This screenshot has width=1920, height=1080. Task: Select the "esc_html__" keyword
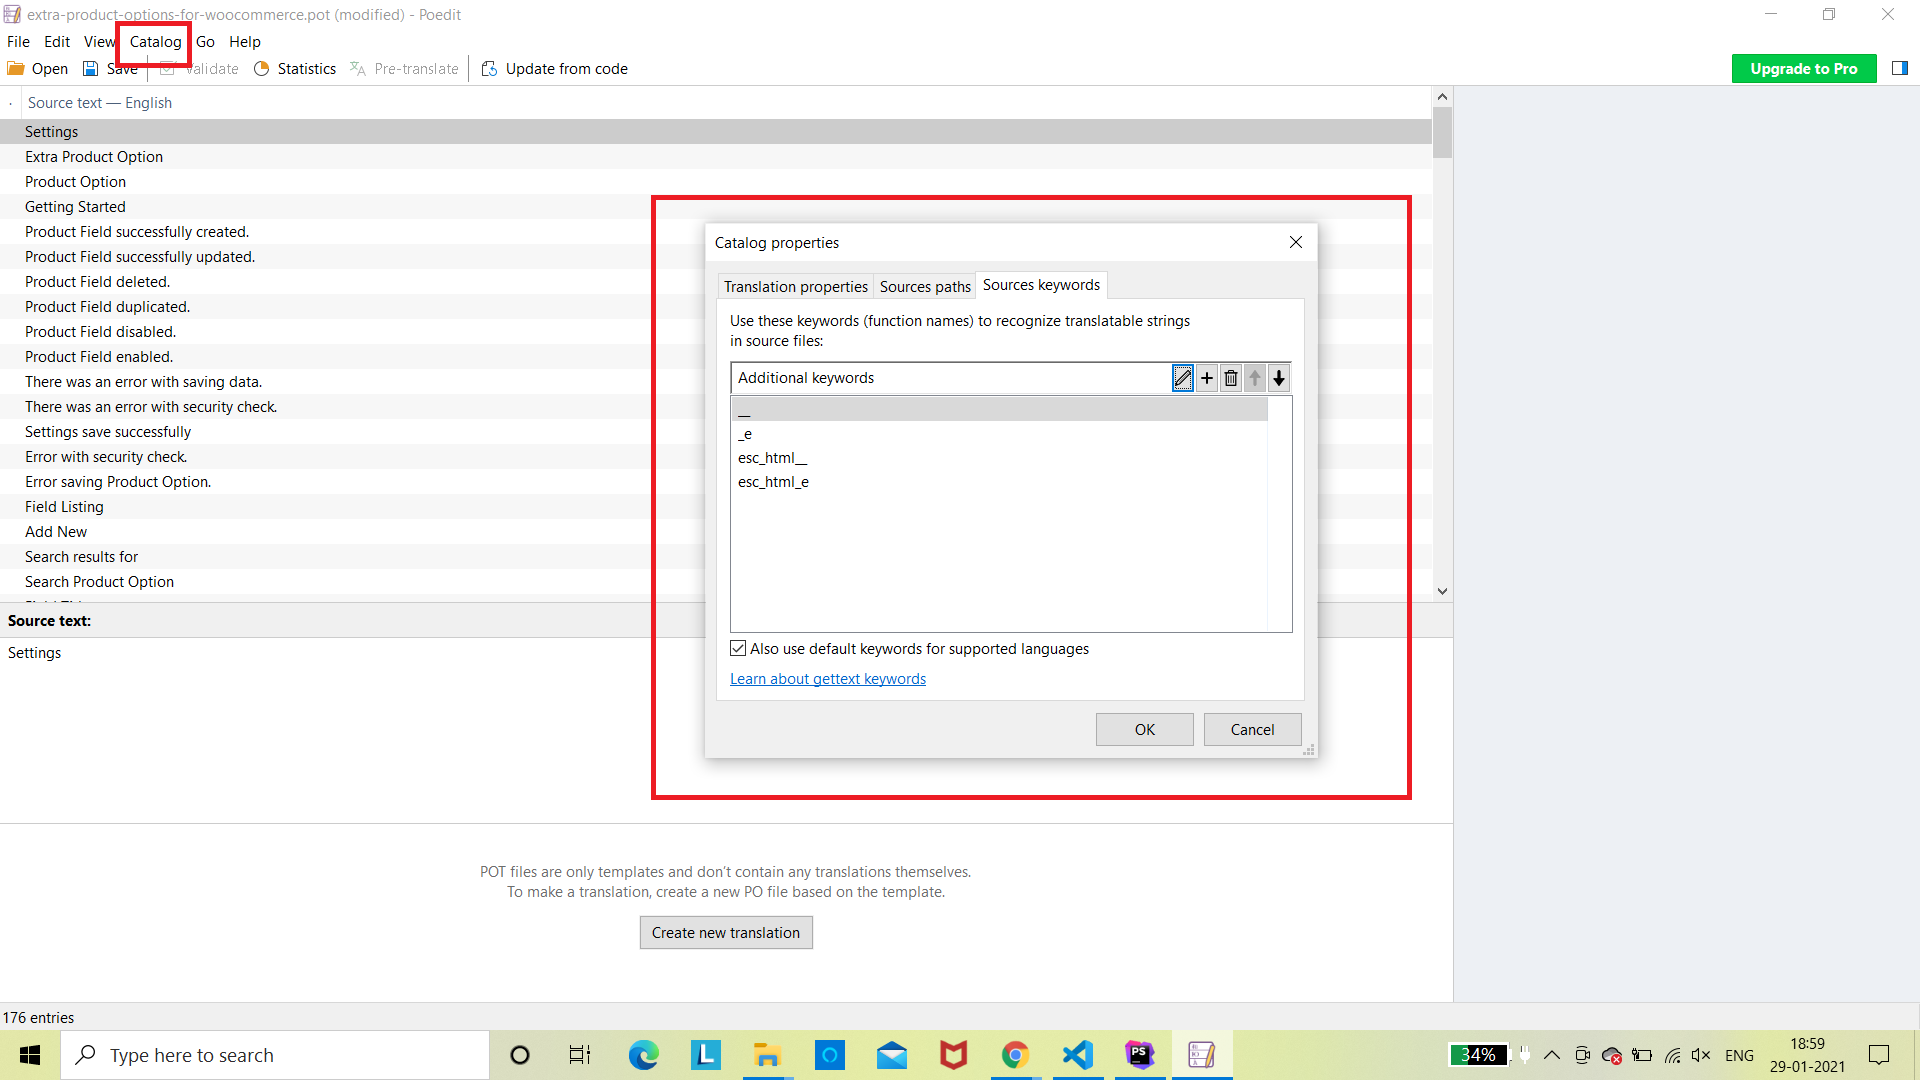click(x=999, y=458)
